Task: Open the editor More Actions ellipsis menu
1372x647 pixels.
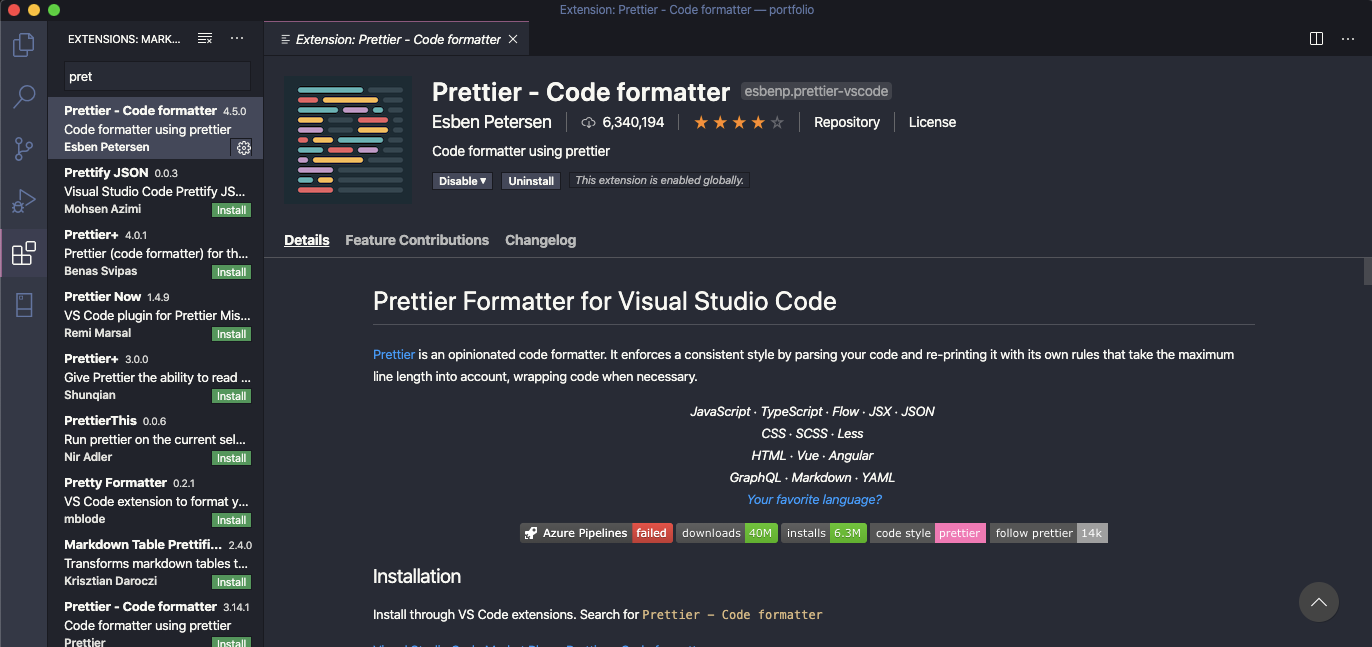Action: tap(1348, 38)
